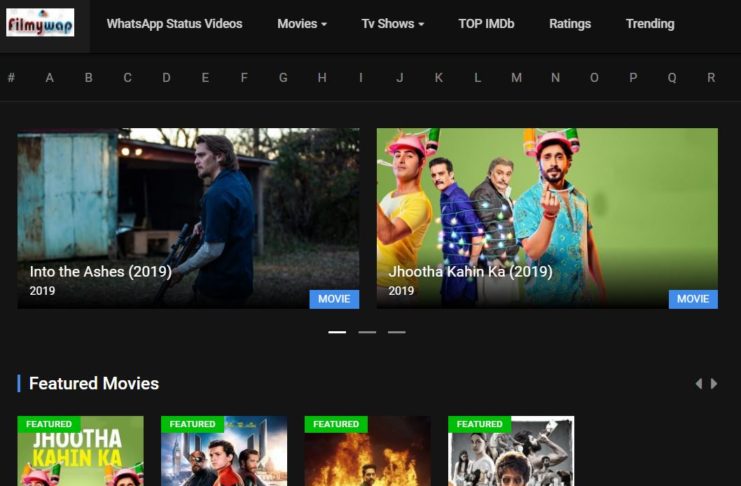Open the Trending page
Viewport: 741px width, 486px height.
[x=650, y=24]
